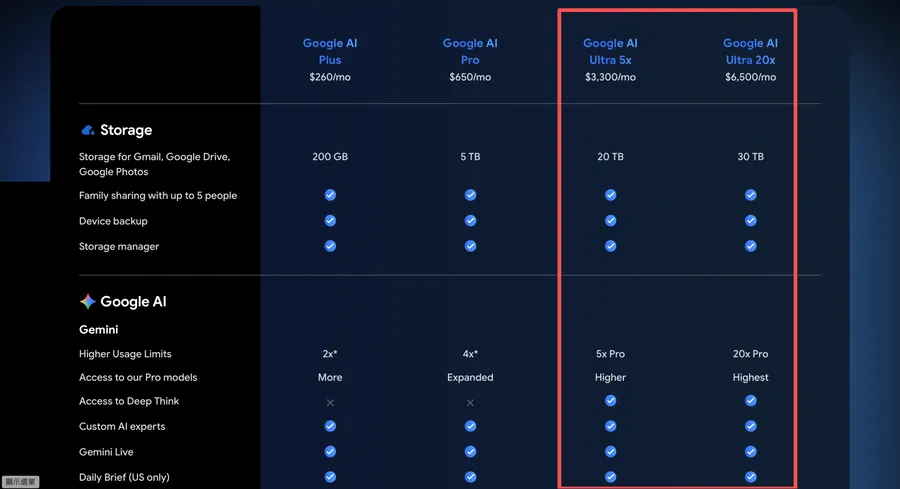Click the Access to our Pro models label
The width and height of the screenshot is (900, 489).
click(138, 377)
